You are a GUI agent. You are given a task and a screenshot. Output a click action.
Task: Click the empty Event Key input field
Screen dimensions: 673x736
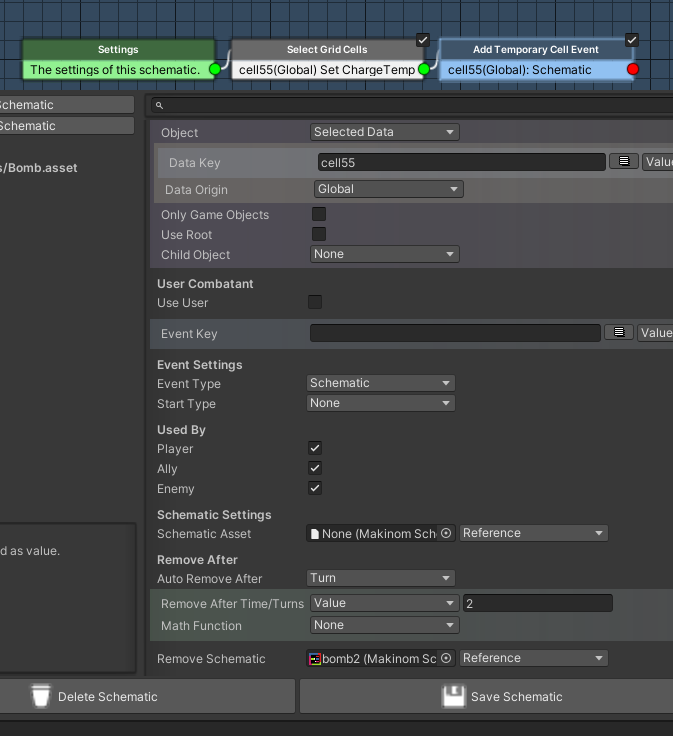point(455,333)
